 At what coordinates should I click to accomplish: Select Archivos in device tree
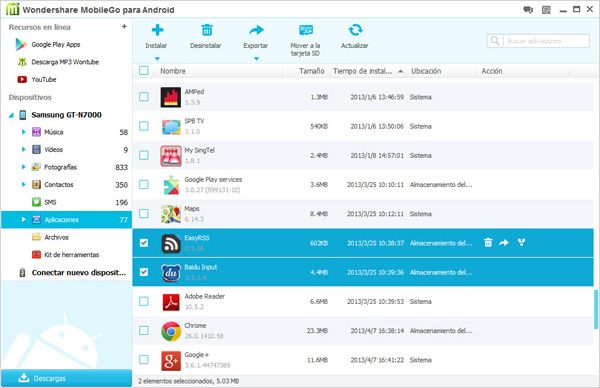click(x=56, y=237)
